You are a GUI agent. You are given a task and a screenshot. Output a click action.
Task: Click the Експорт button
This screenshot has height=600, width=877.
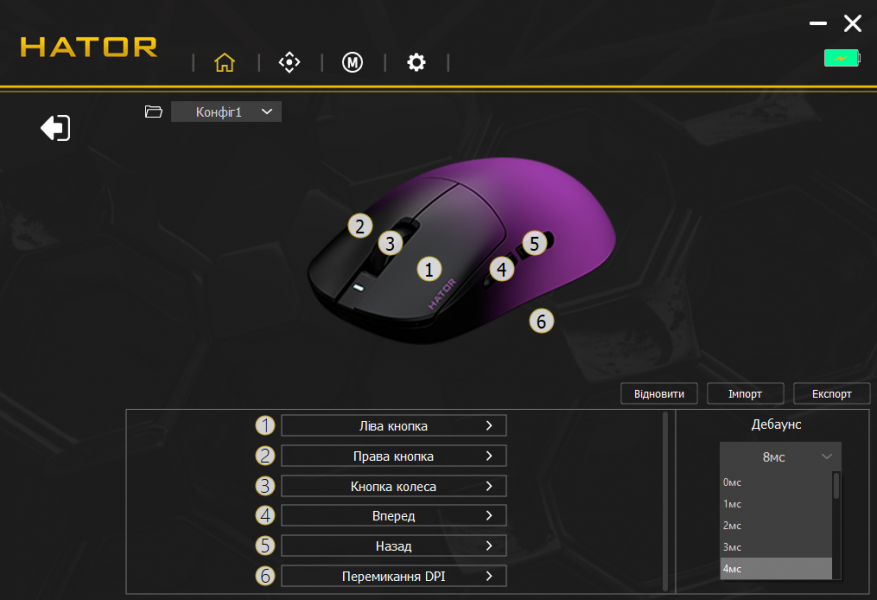831,393
